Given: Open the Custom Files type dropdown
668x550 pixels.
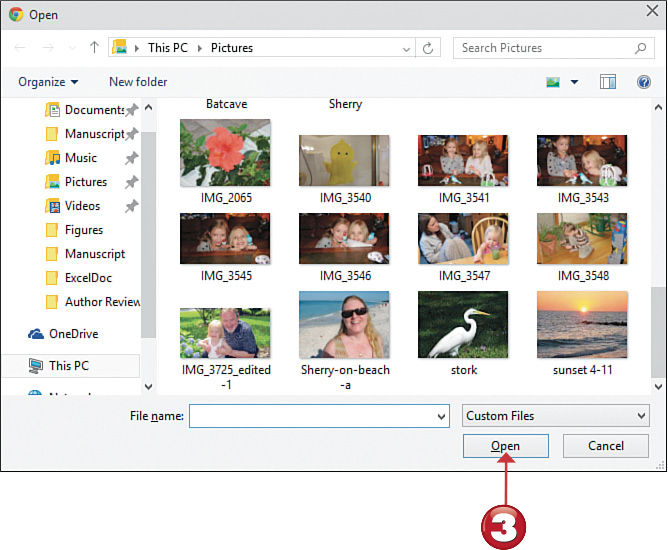Looking at the screenshot, I should 556,416.
